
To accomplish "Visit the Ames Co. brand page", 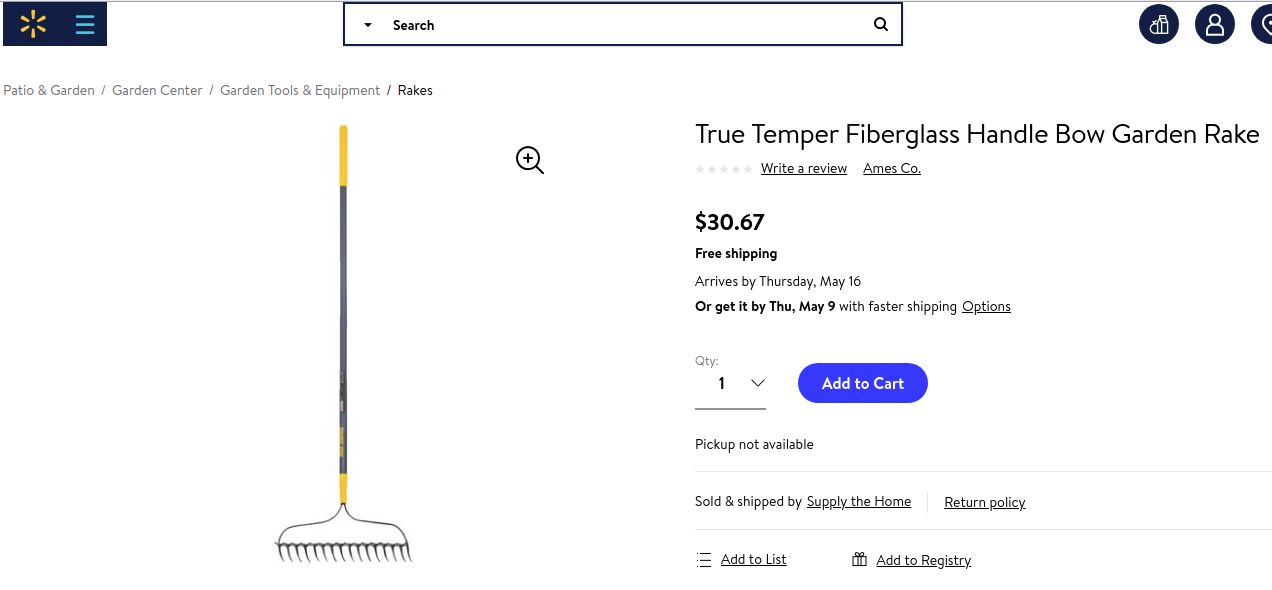I will pyautogui.click(x=891, y=168).
